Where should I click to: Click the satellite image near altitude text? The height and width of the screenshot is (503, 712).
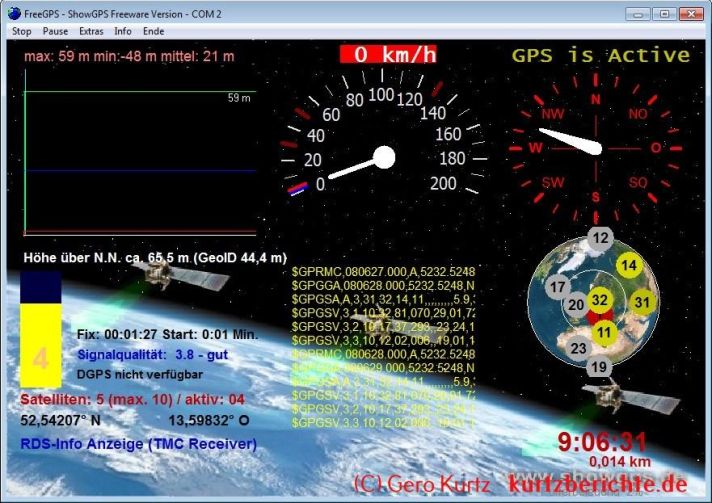click(182, 275)
